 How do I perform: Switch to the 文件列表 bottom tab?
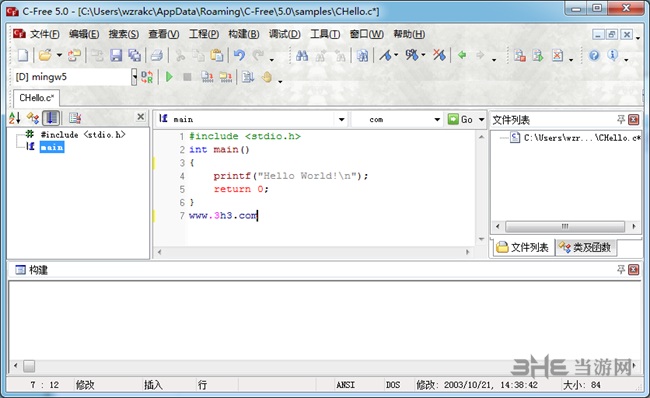tap(523, 248)
